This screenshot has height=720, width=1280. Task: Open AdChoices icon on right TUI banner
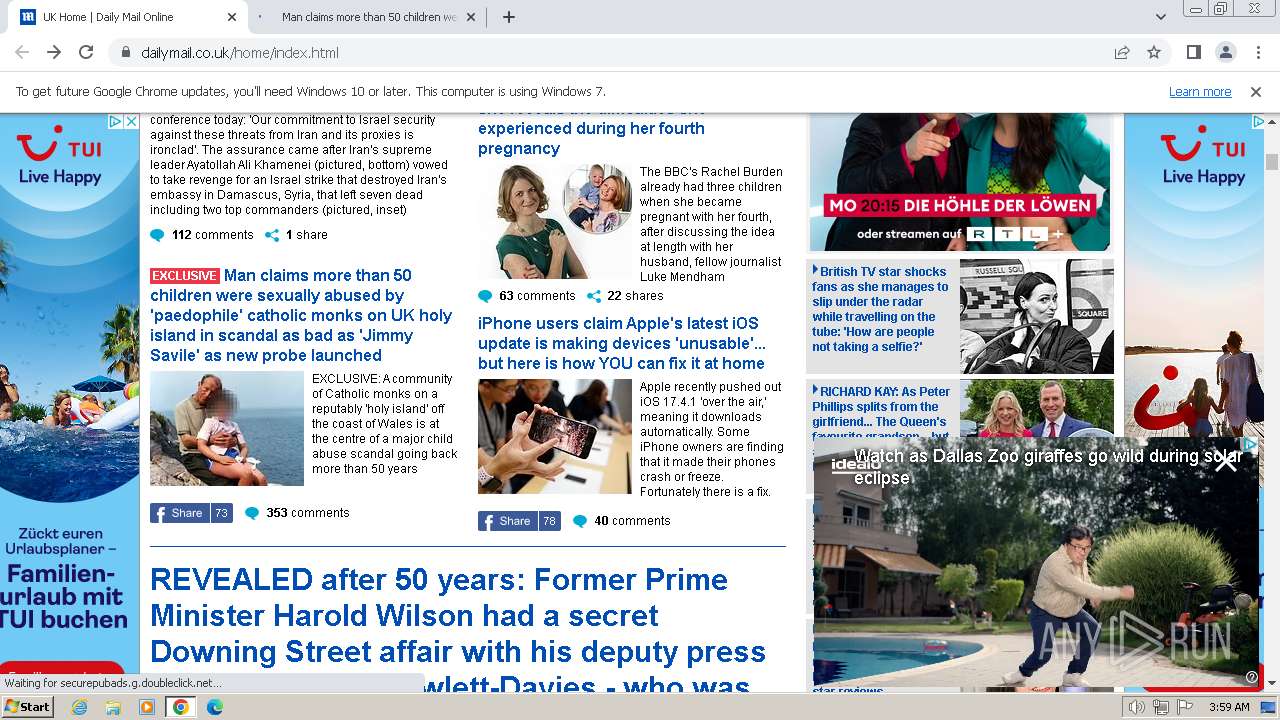[1257, 121]
